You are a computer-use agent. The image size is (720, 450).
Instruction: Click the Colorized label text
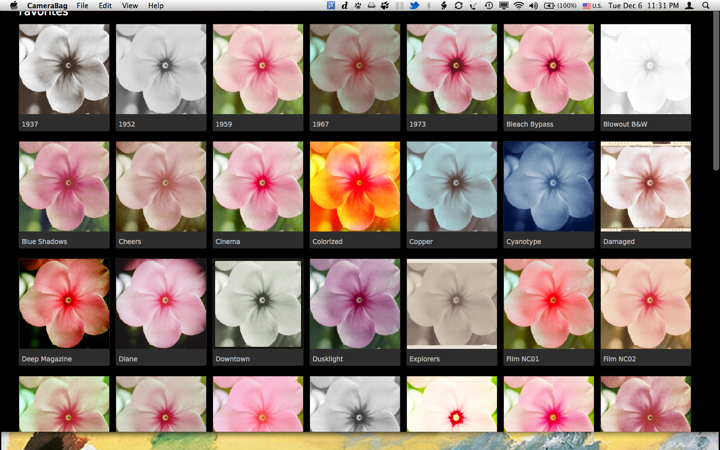pos(327,242)
